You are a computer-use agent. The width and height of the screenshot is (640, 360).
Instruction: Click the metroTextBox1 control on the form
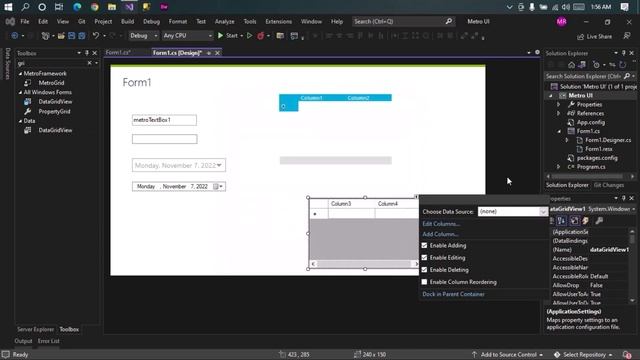[164, 120]
